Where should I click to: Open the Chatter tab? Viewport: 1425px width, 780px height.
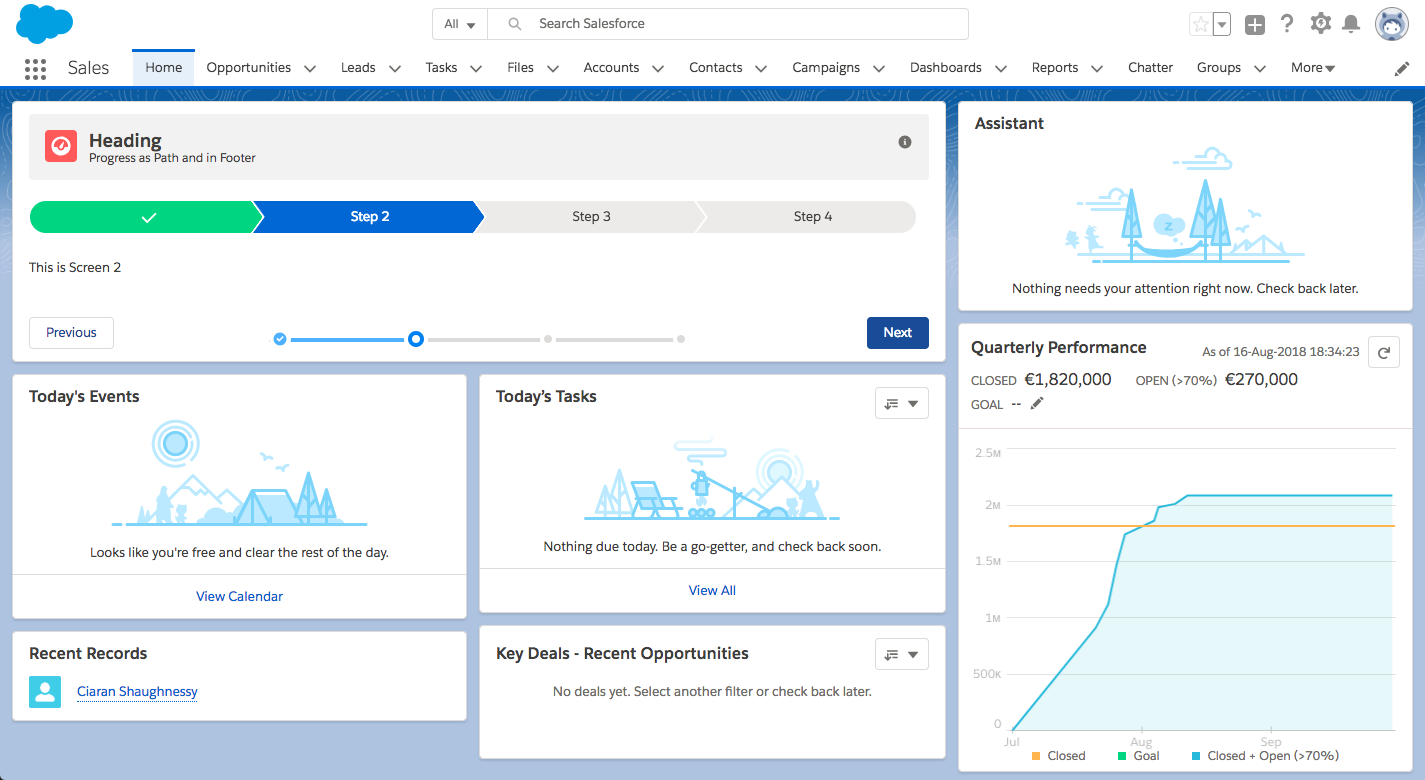tap(1150, 67)
